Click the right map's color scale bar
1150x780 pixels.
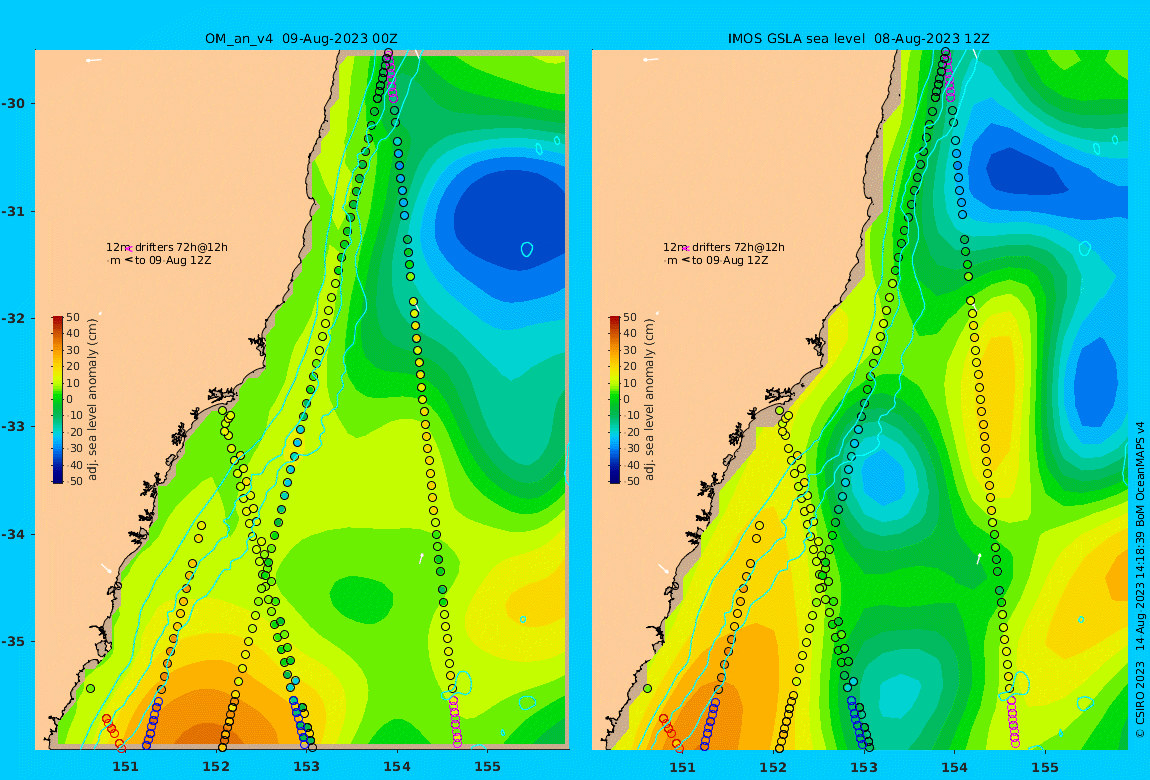[614, 400]
